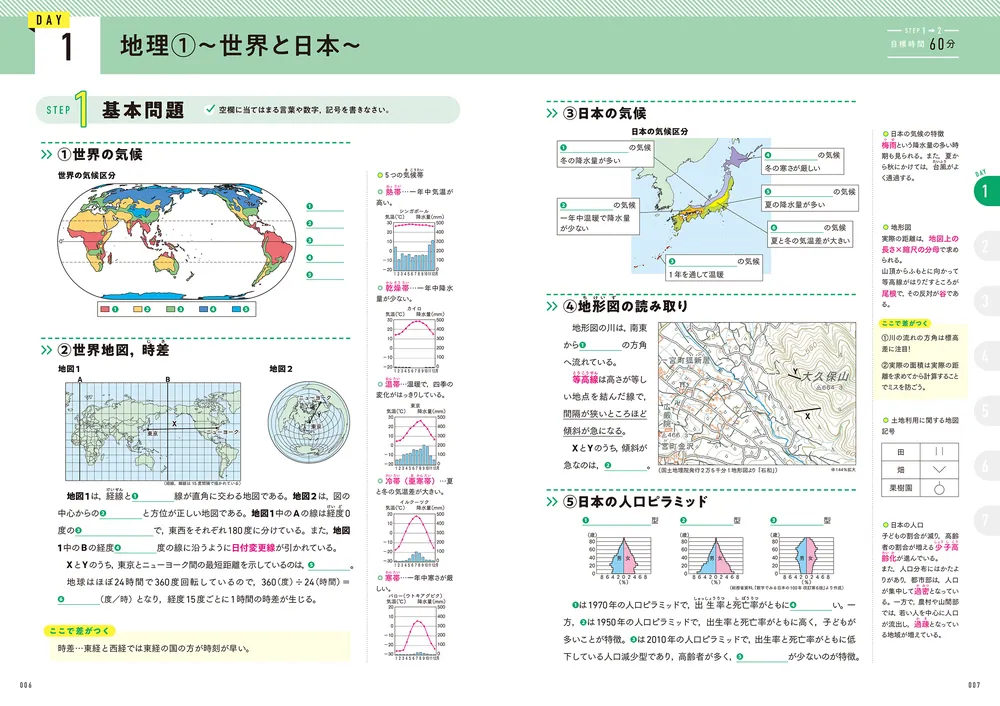Click the 地図1 grid world map
Image resolution: width=1000 pixels, height=706 pixels.
click(153, 431)
